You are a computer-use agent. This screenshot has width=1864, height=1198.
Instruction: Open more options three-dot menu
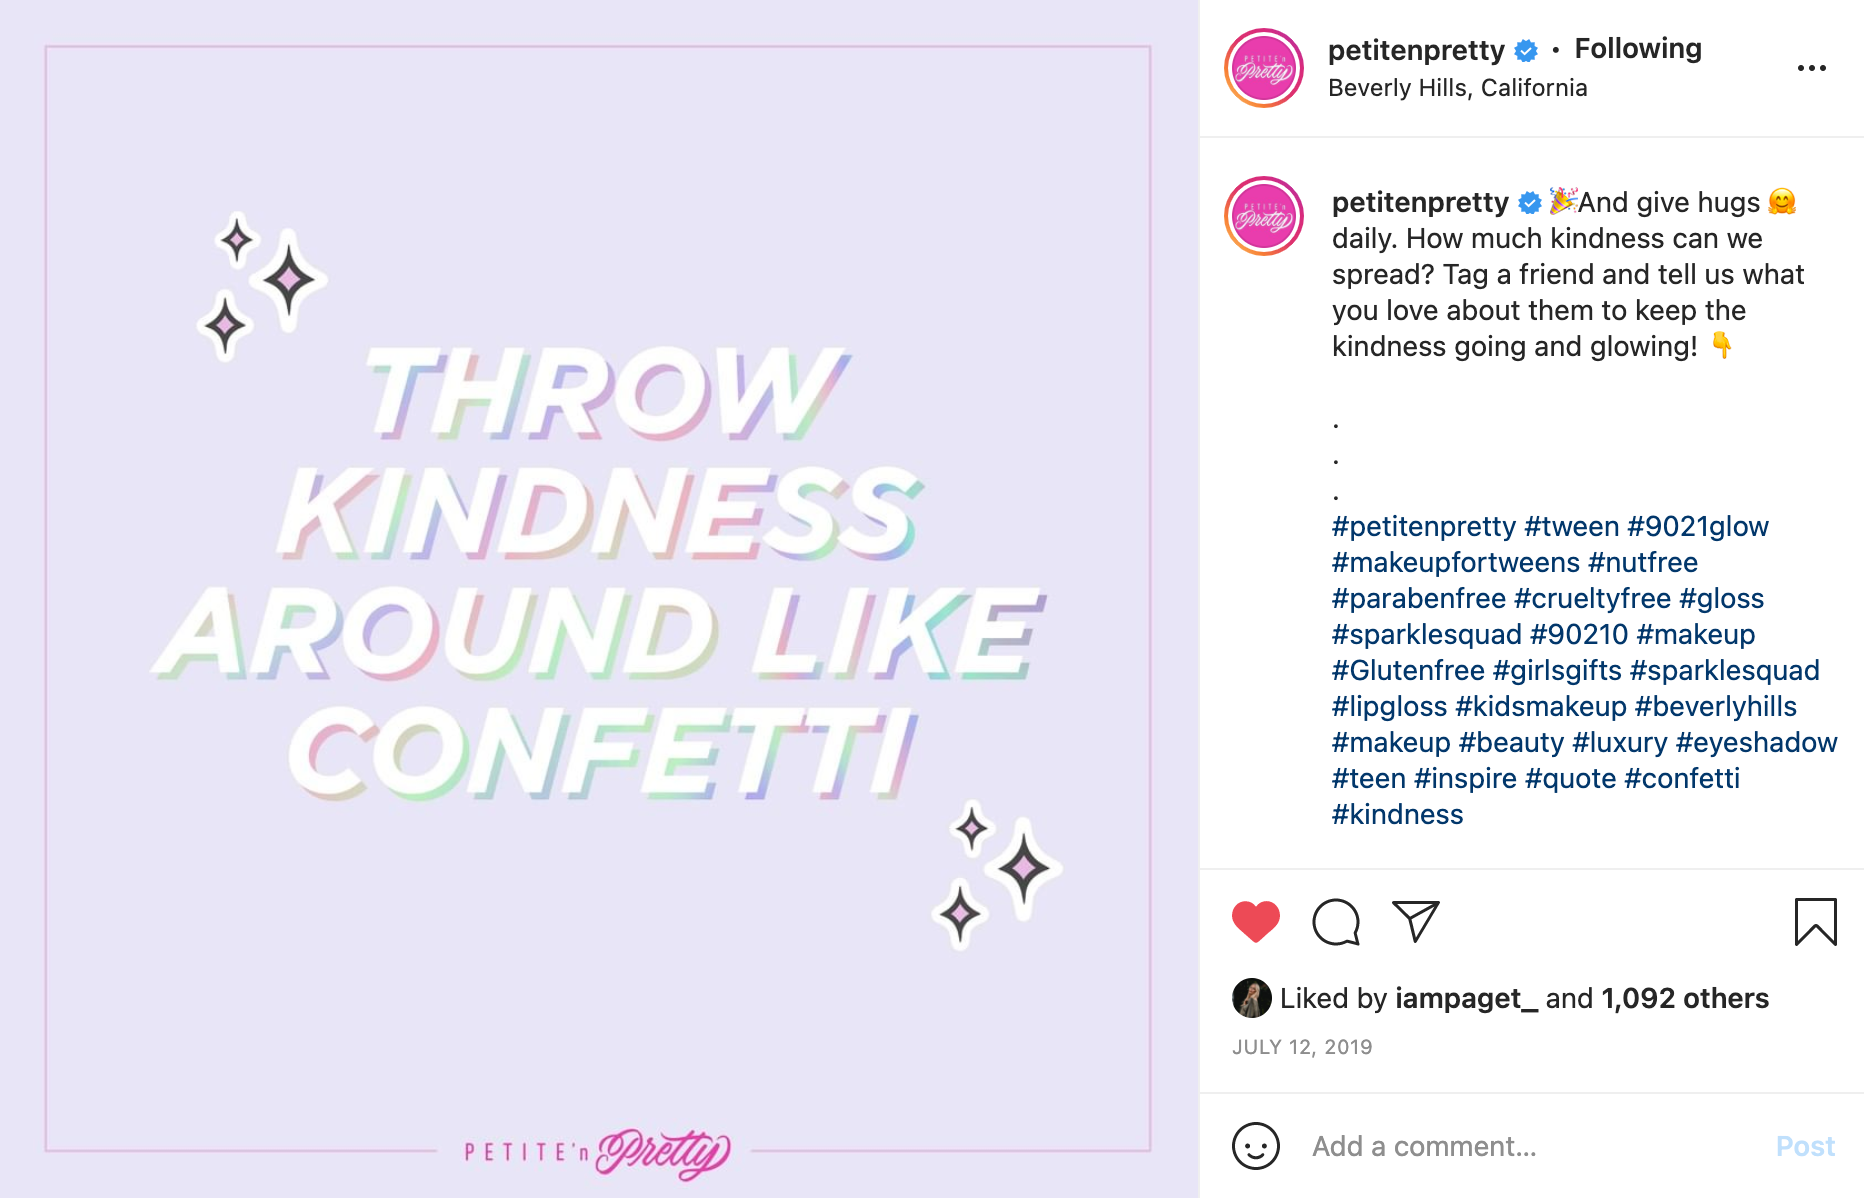1811,68
